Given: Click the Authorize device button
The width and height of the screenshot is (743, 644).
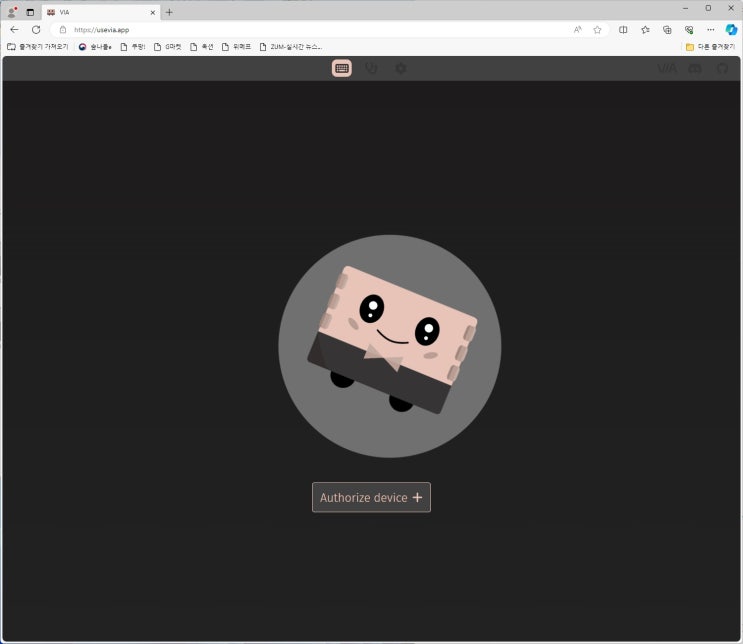Looking at the screenshot, I should point(371,497).
